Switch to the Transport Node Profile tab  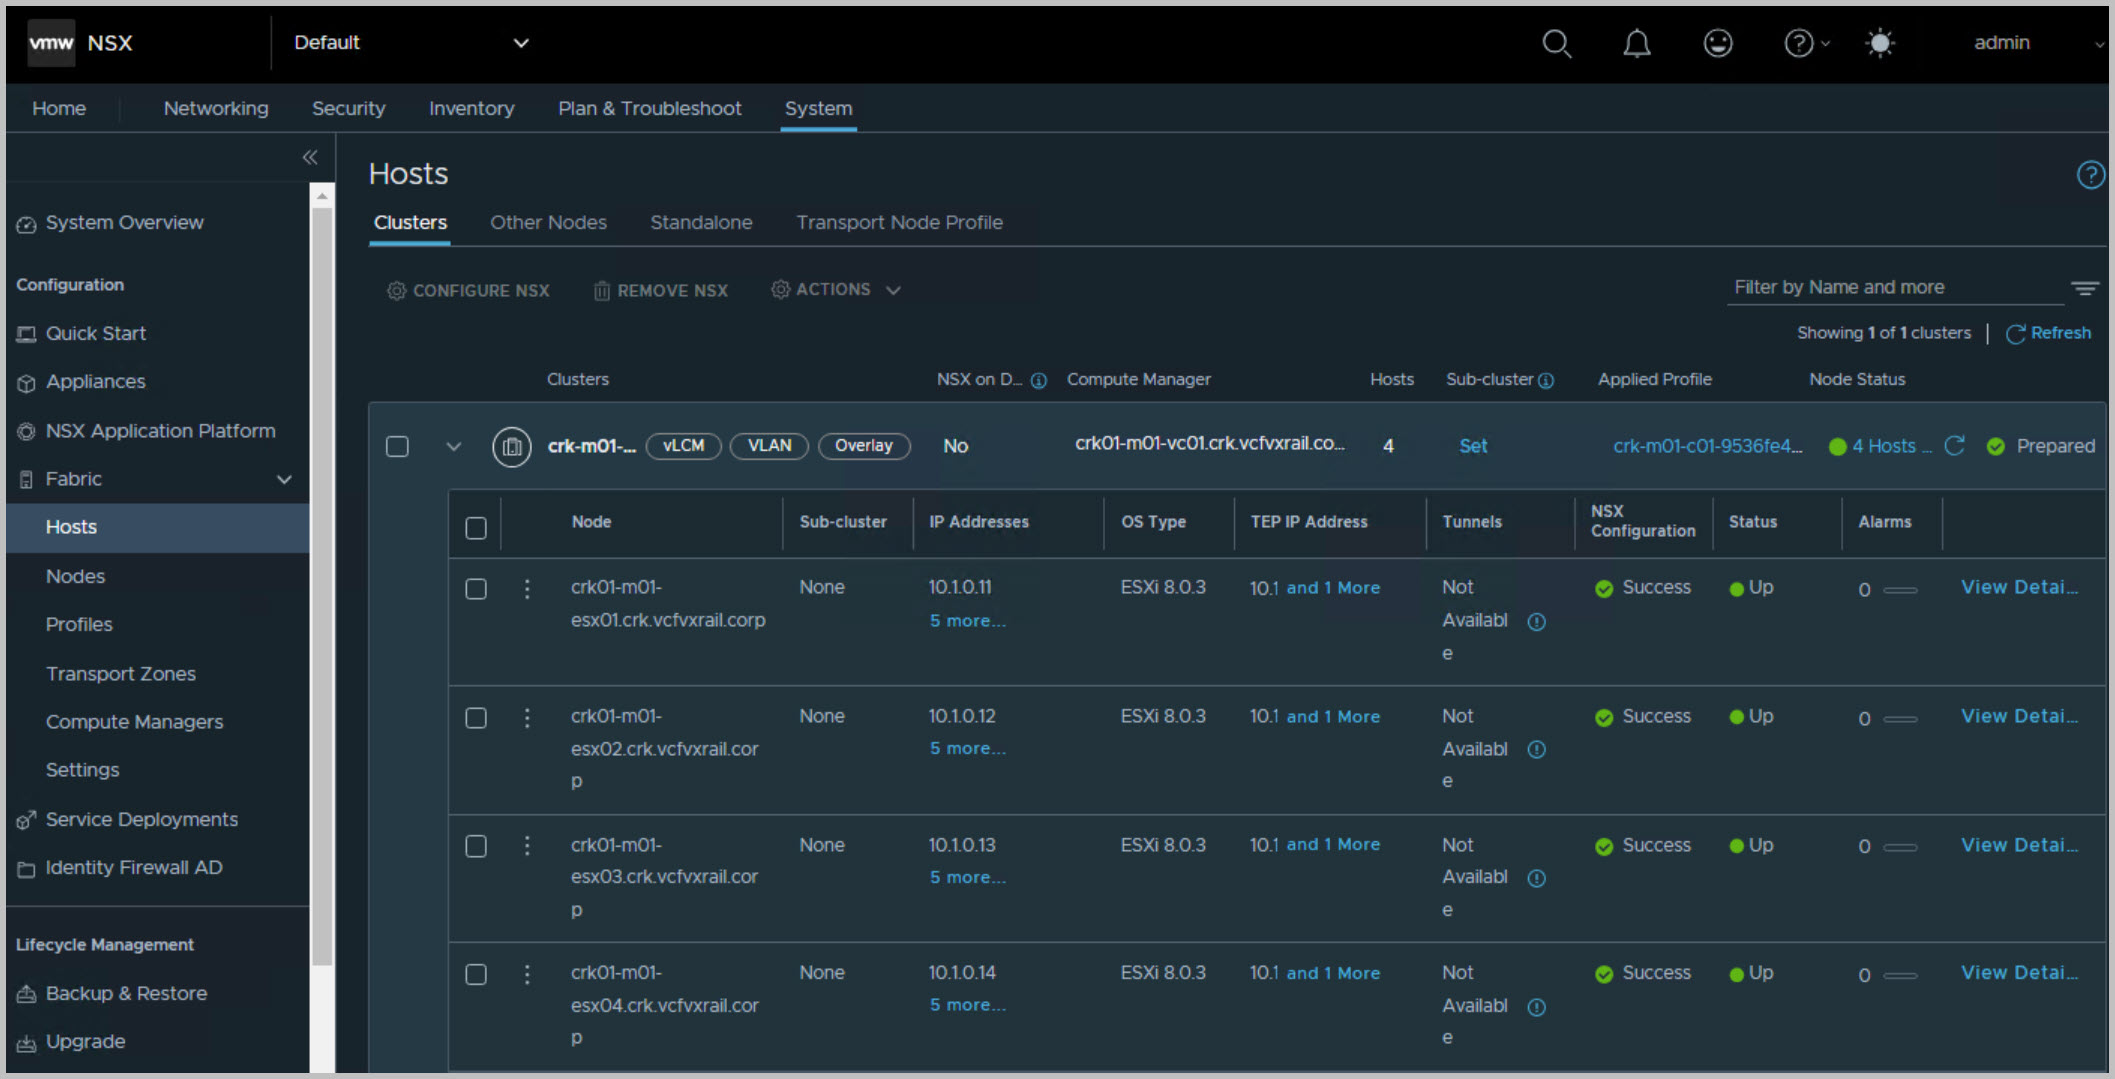899,223
